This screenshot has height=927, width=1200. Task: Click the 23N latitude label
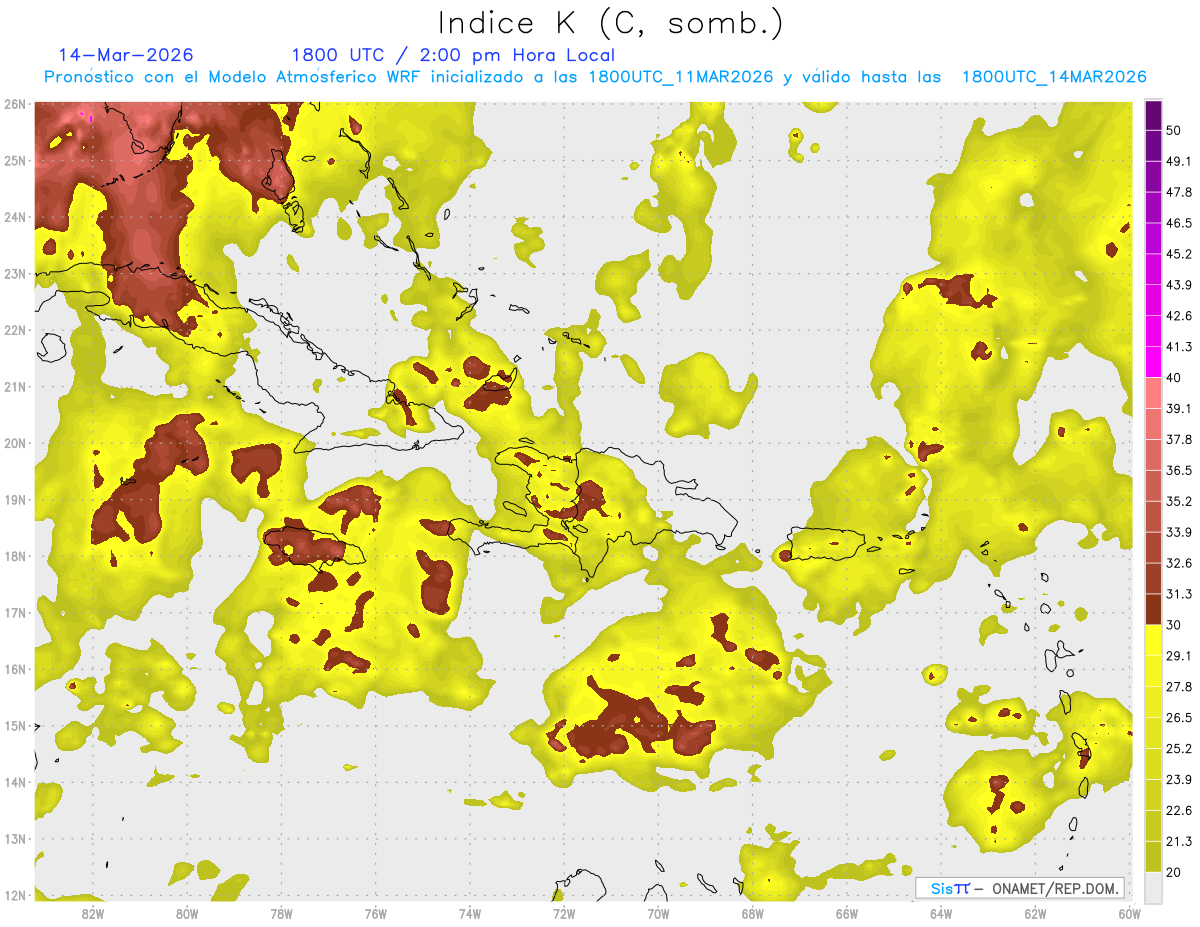(x=15, y=274)
